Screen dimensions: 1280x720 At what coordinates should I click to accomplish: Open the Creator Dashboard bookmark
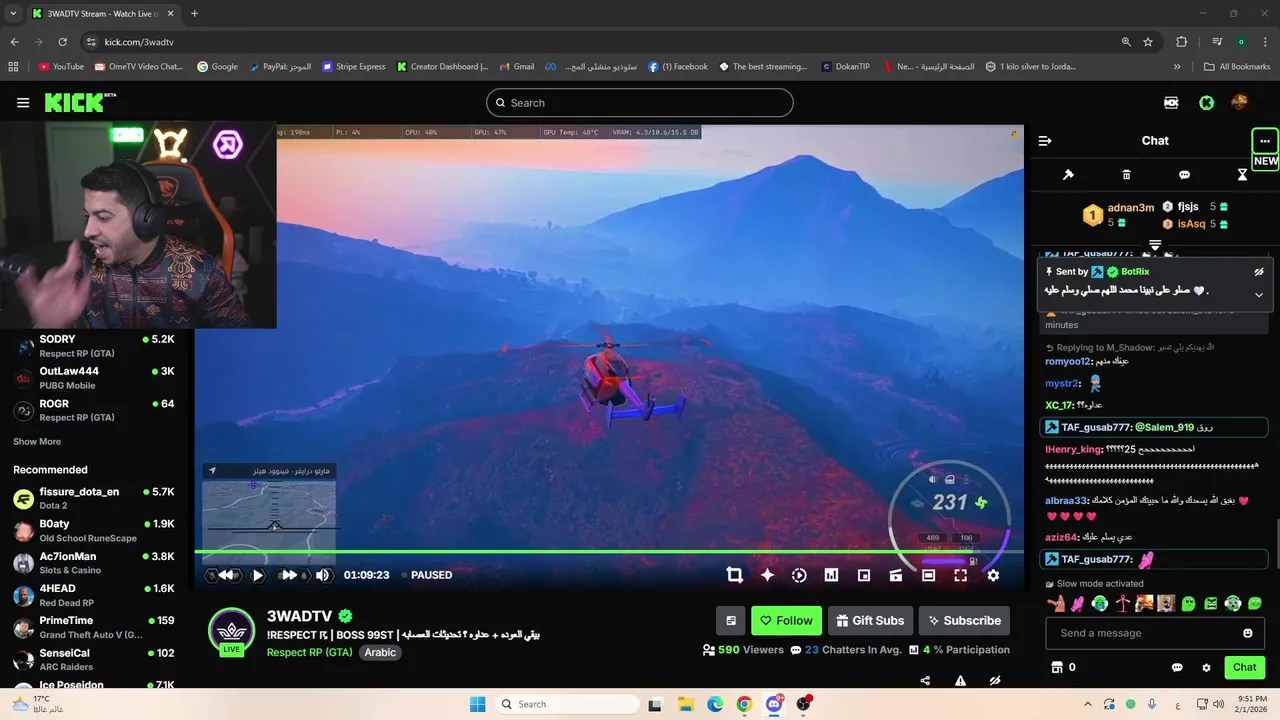click(x=443, y=67)
